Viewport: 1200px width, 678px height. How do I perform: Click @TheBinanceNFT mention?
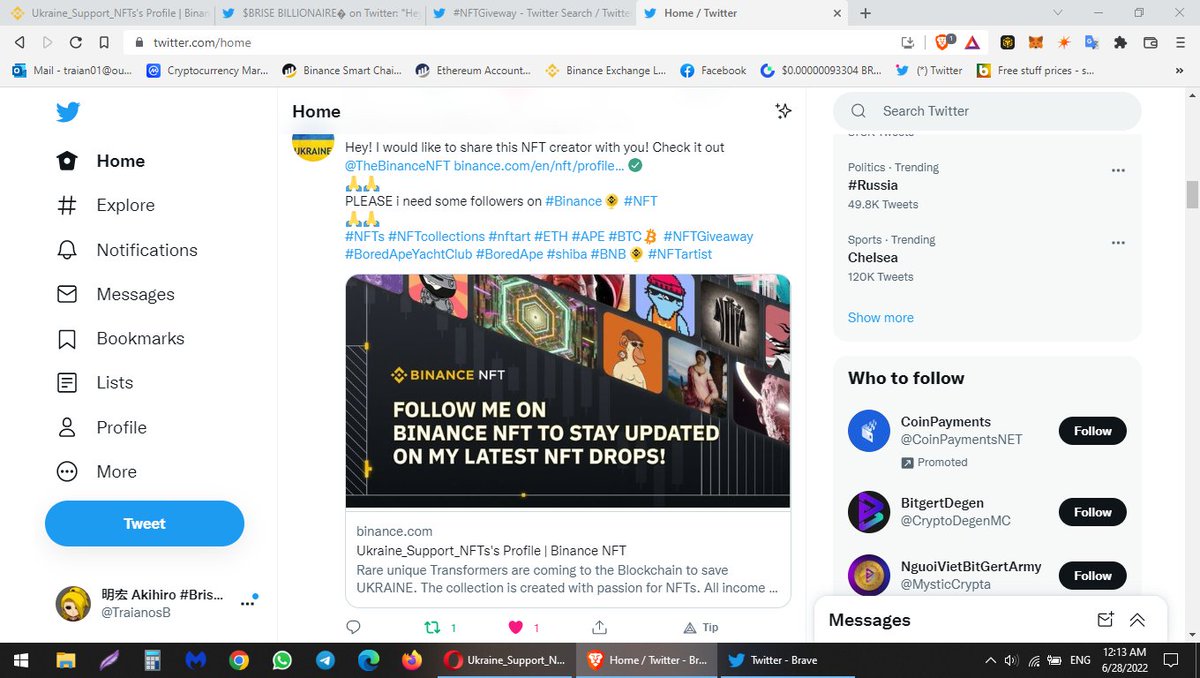(397, 165)
